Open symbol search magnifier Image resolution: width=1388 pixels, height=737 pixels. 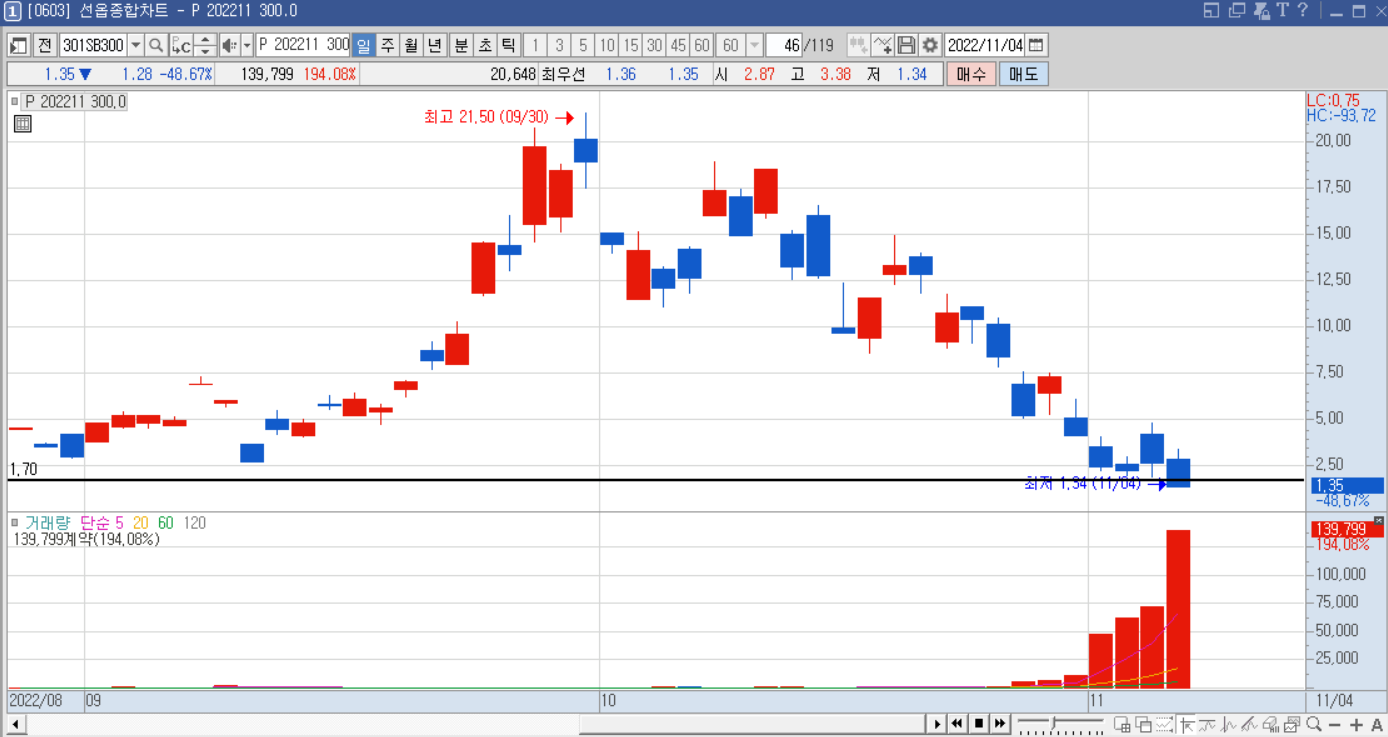pos(156,45)
